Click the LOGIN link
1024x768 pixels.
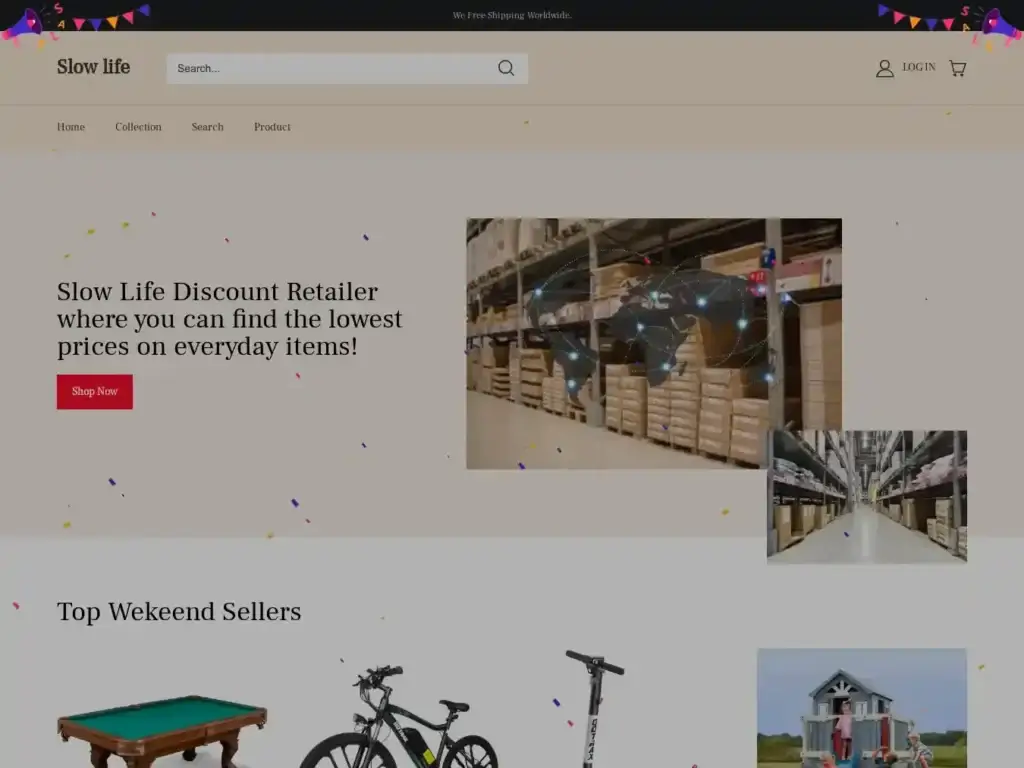tap(918, 67)
